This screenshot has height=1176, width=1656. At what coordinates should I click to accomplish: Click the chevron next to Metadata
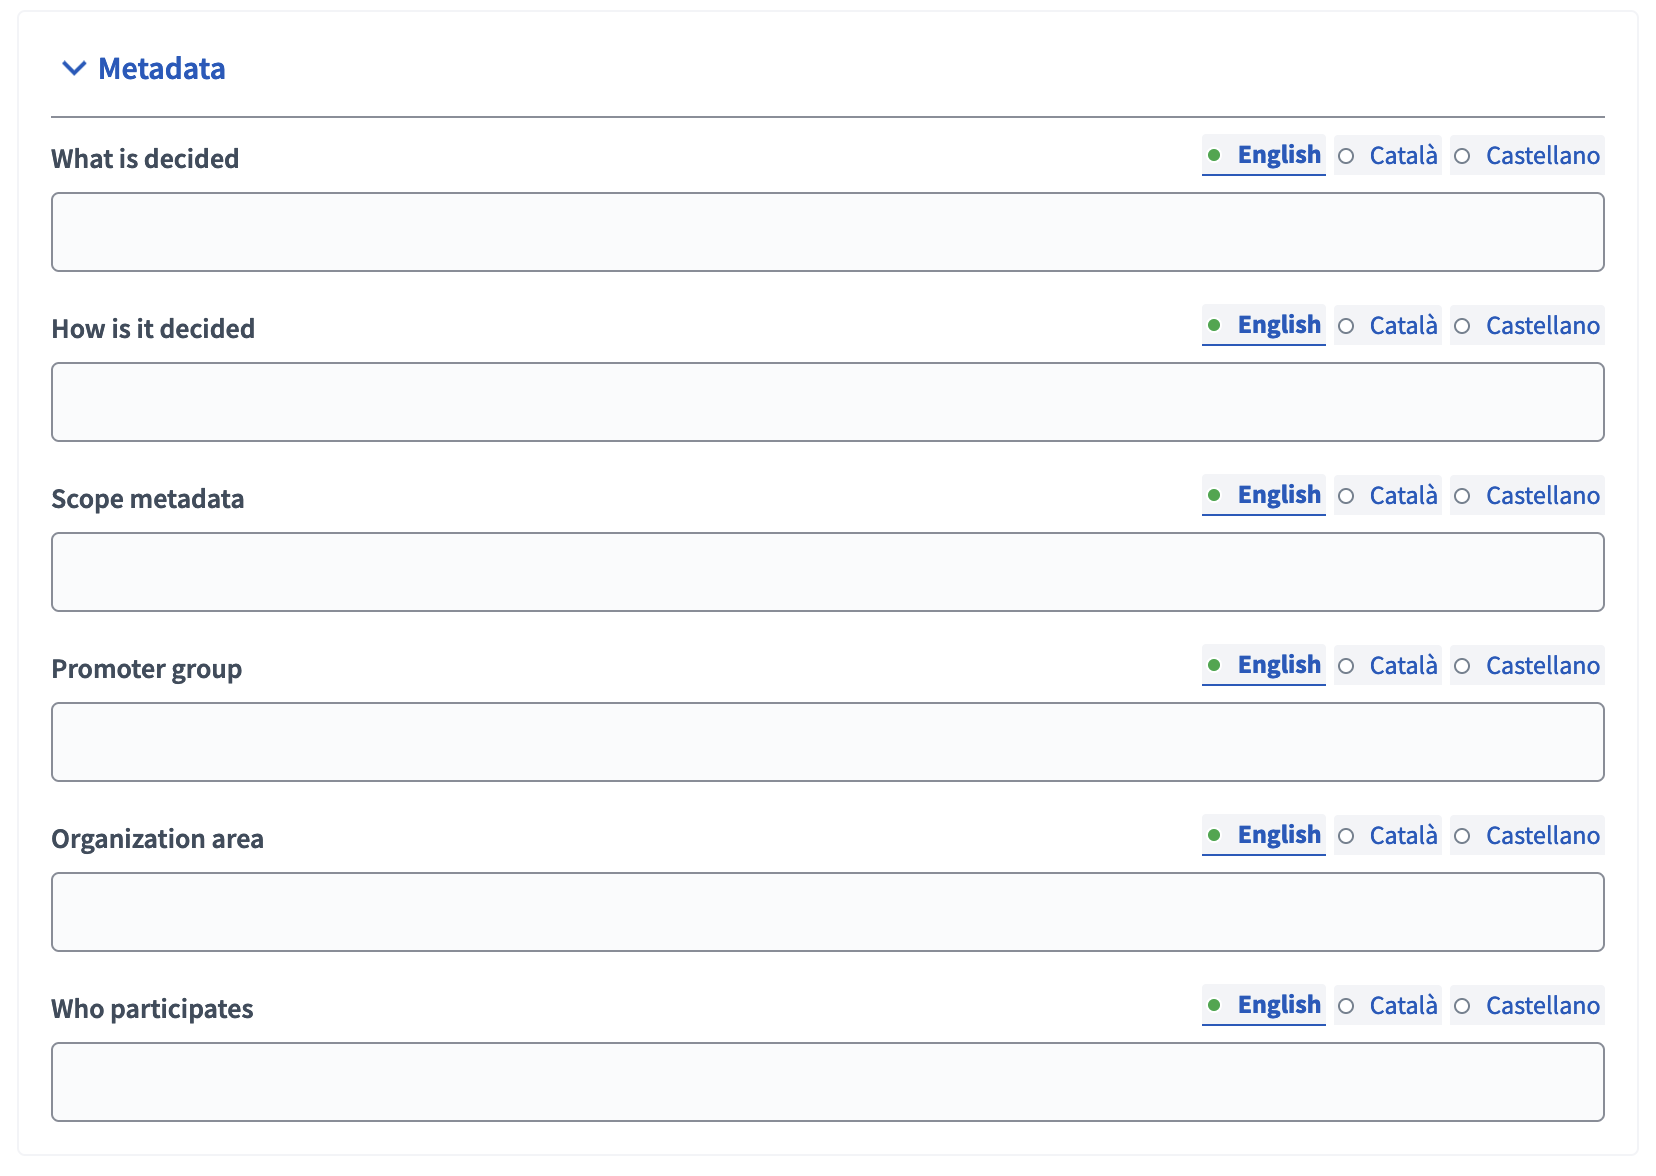pyautogui.click(x=73, y=69)
